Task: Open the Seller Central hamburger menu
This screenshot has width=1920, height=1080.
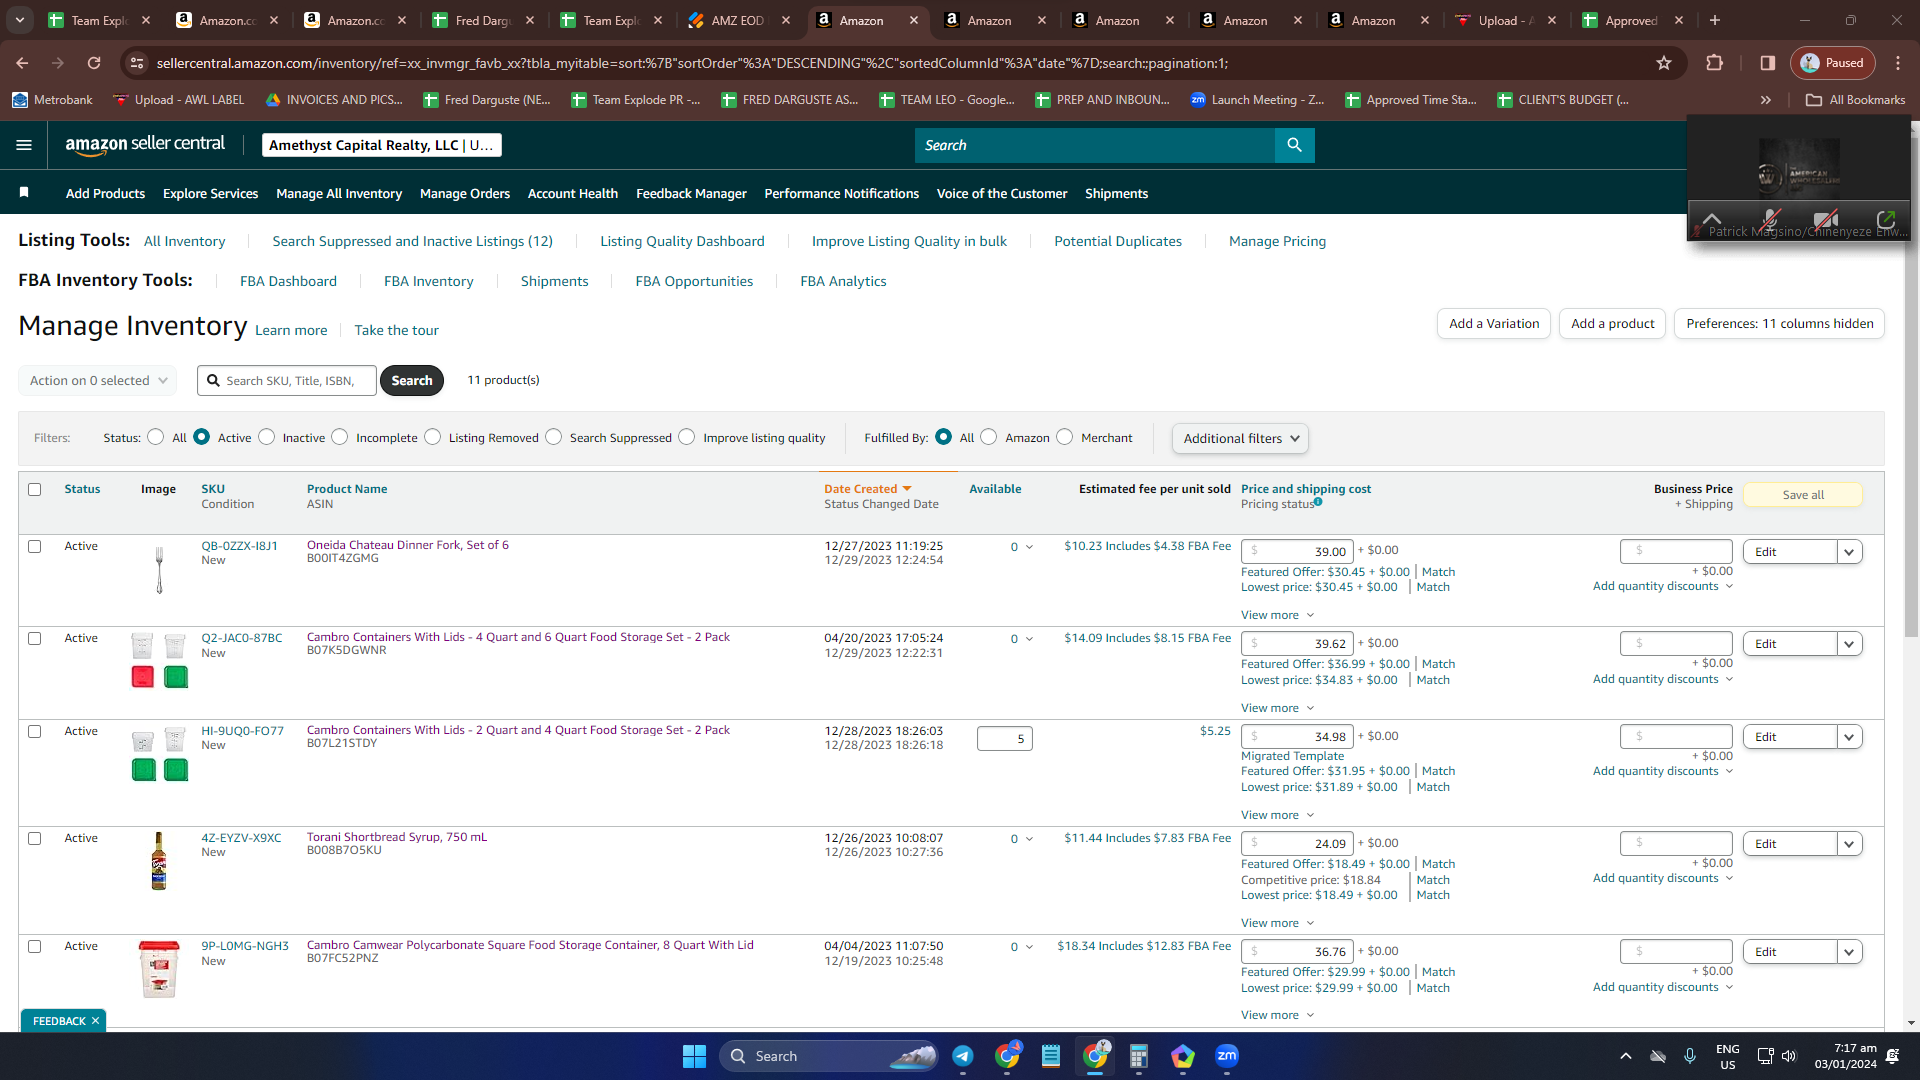Action: 24,145
